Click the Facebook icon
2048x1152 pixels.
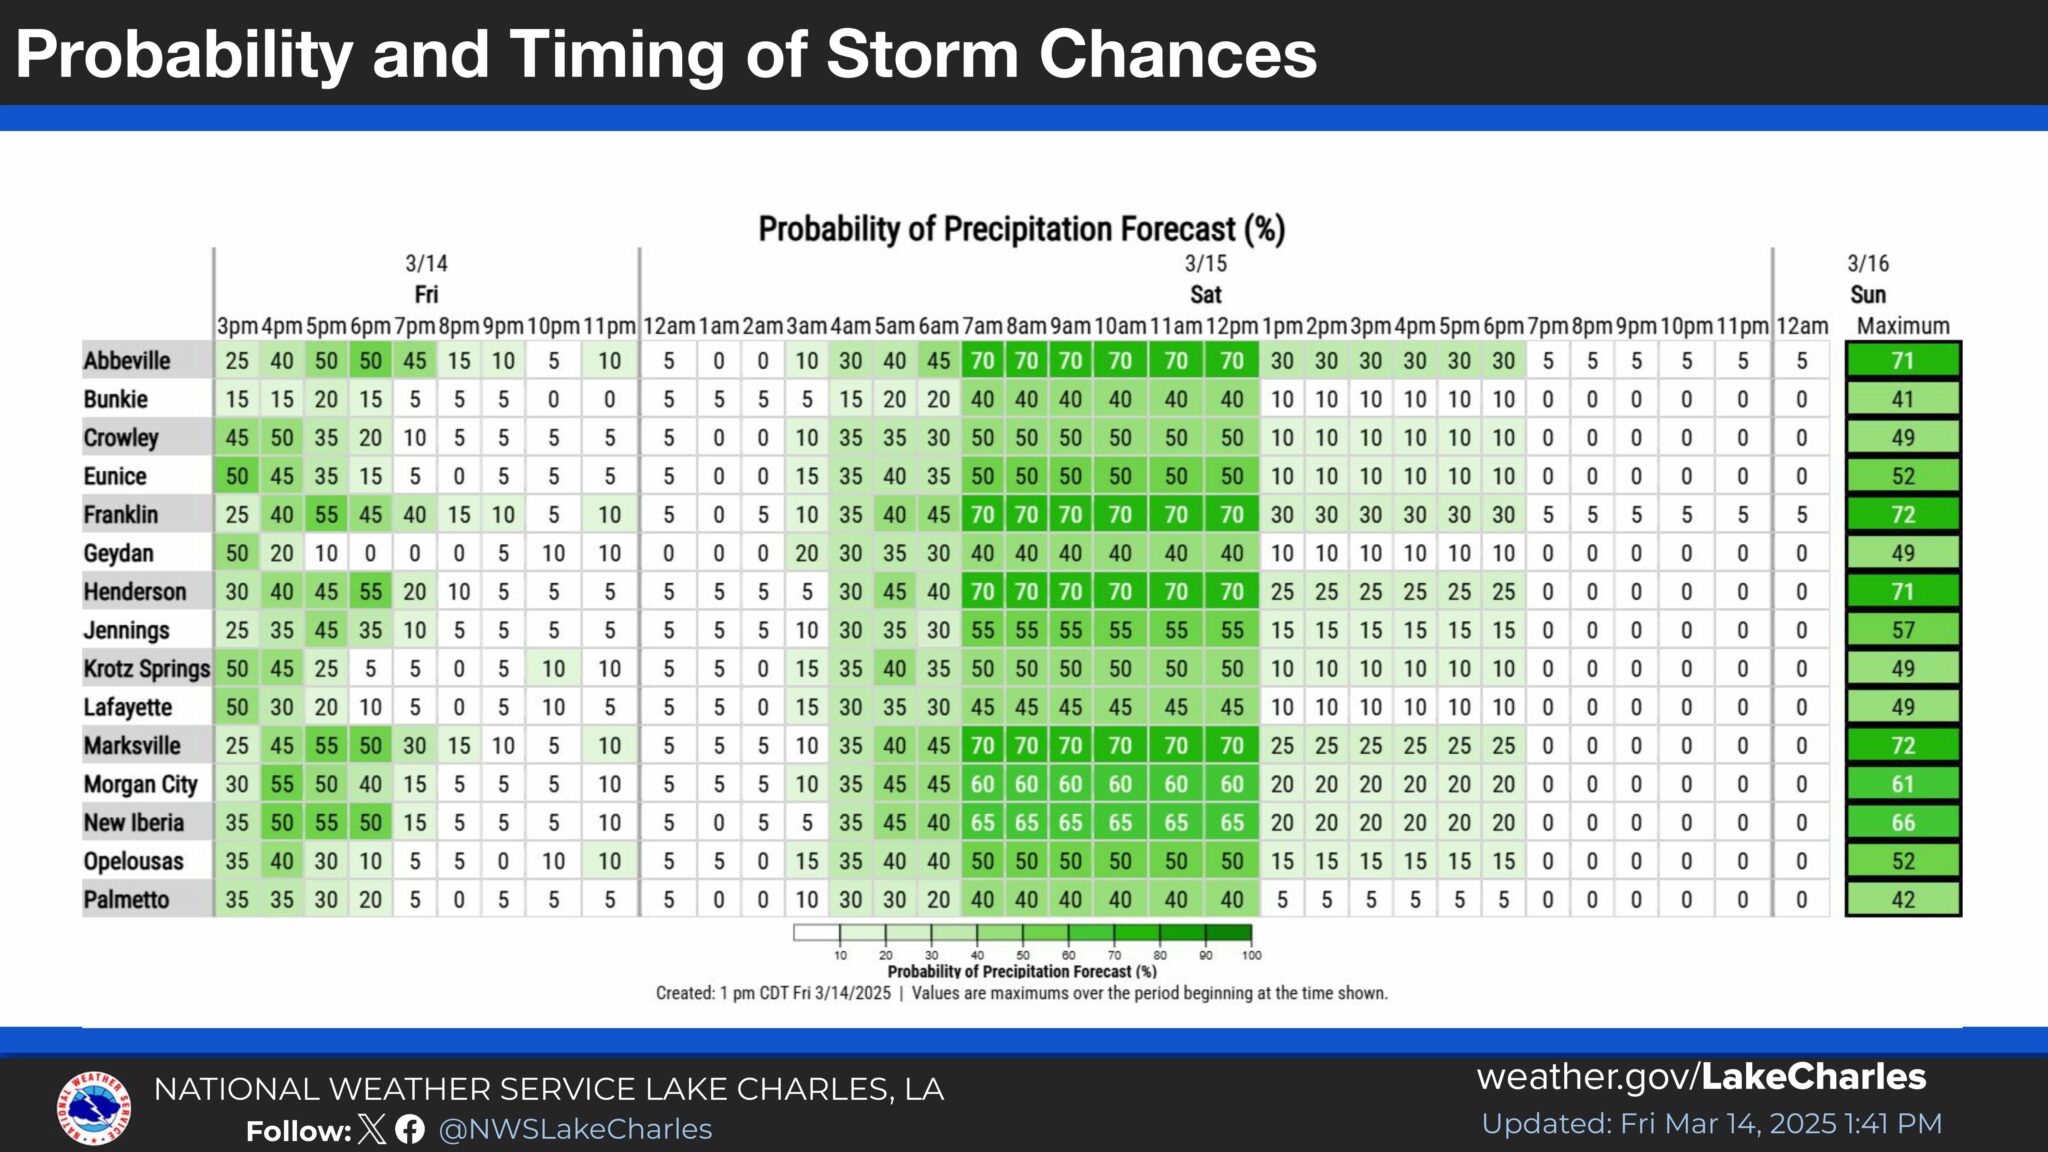click(x=410, y=1130)
